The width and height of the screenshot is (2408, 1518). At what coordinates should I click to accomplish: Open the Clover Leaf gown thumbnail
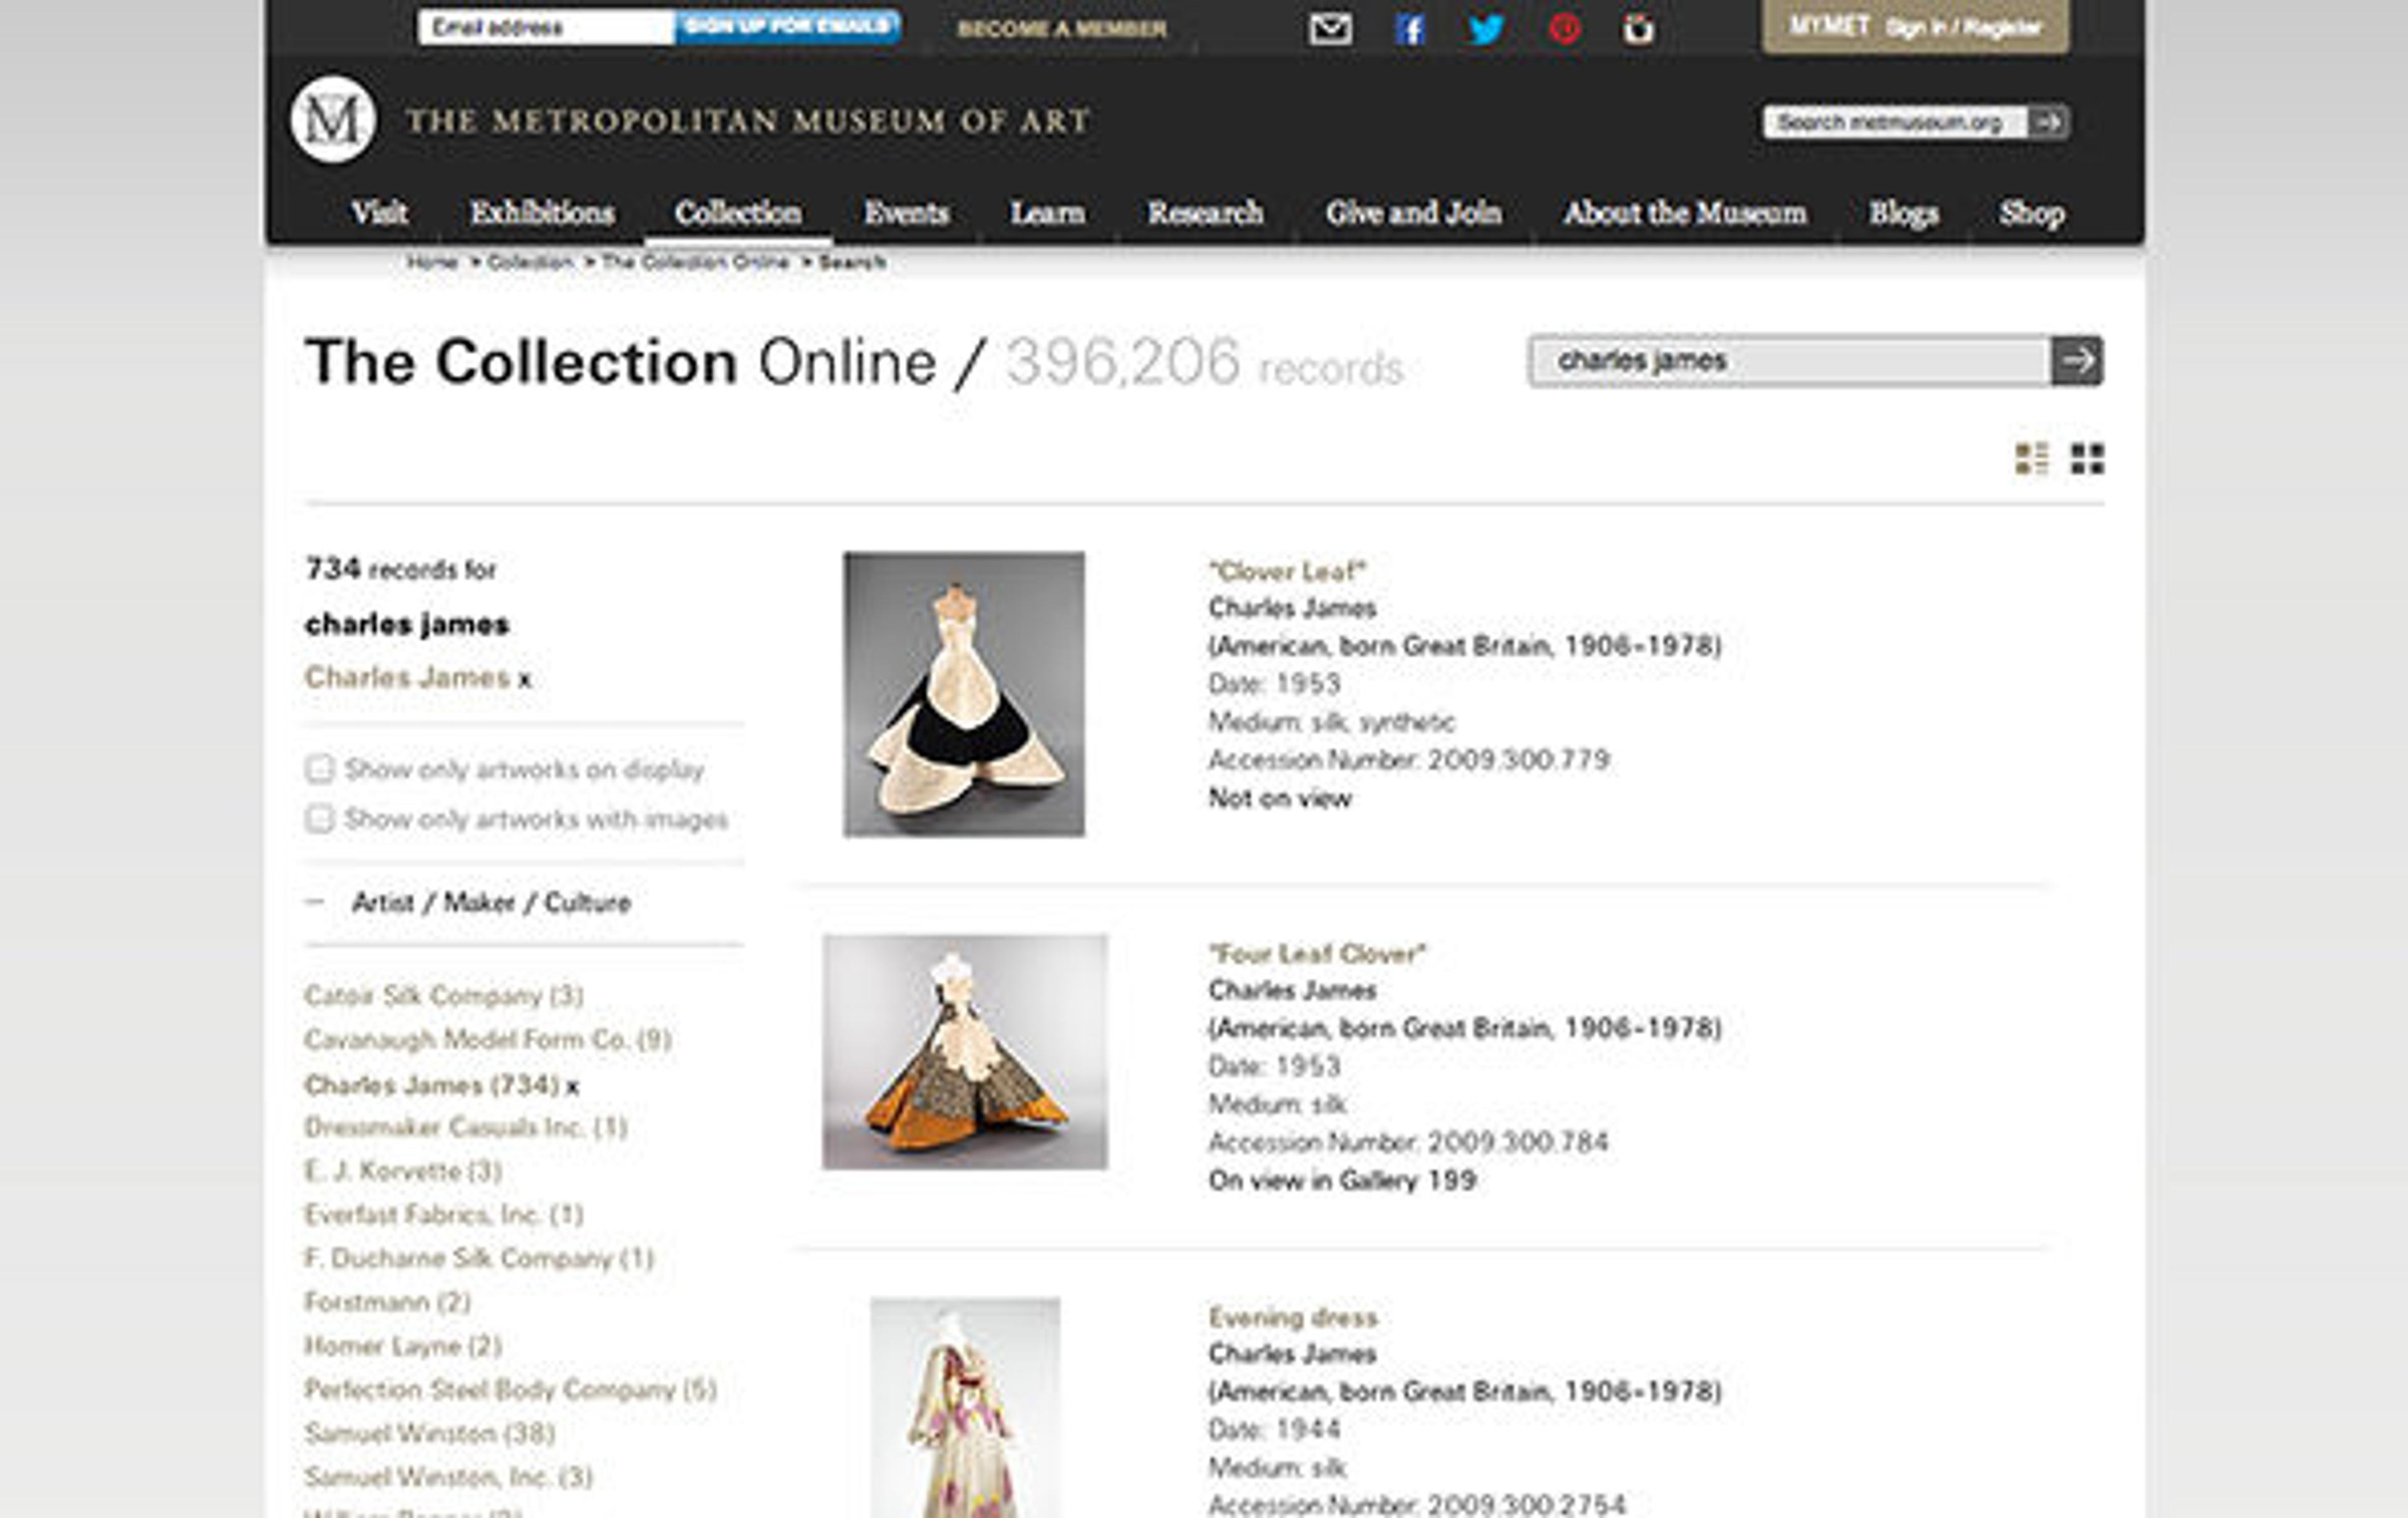963,694
